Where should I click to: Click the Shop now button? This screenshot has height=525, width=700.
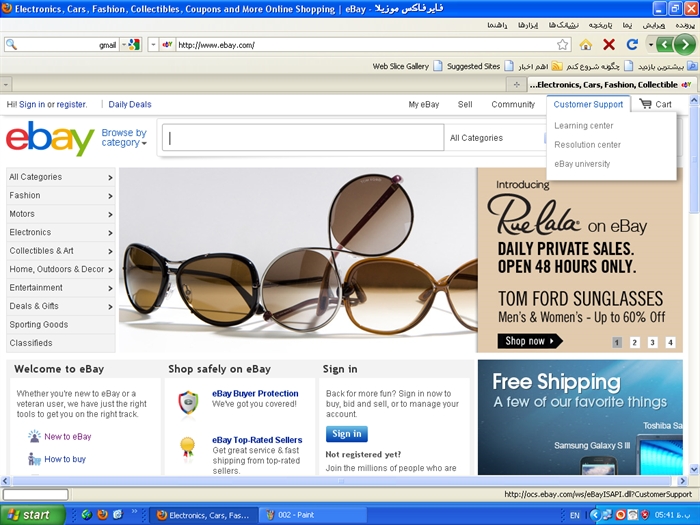coord(530,341)
